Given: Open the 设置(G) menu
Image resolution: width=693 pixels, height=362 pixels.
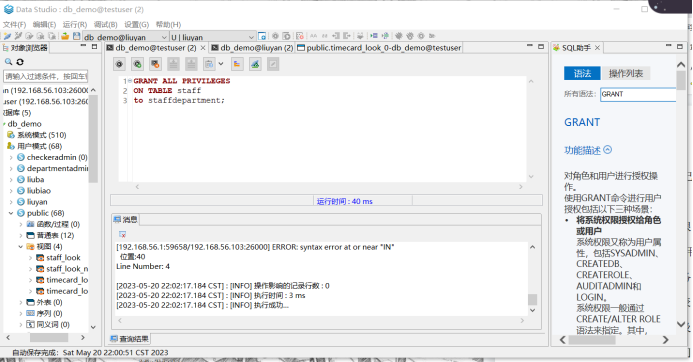Looking at the screenshot, I should 137,25.
